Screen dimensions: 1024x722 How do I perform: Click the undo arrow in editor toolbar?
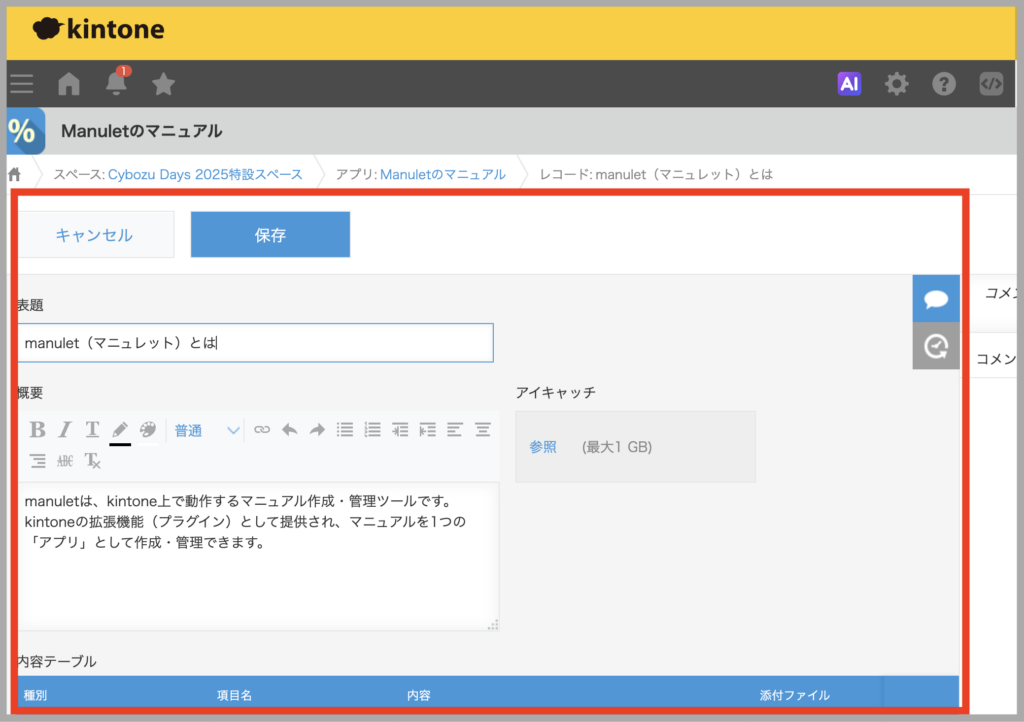(x=289, y=430)
